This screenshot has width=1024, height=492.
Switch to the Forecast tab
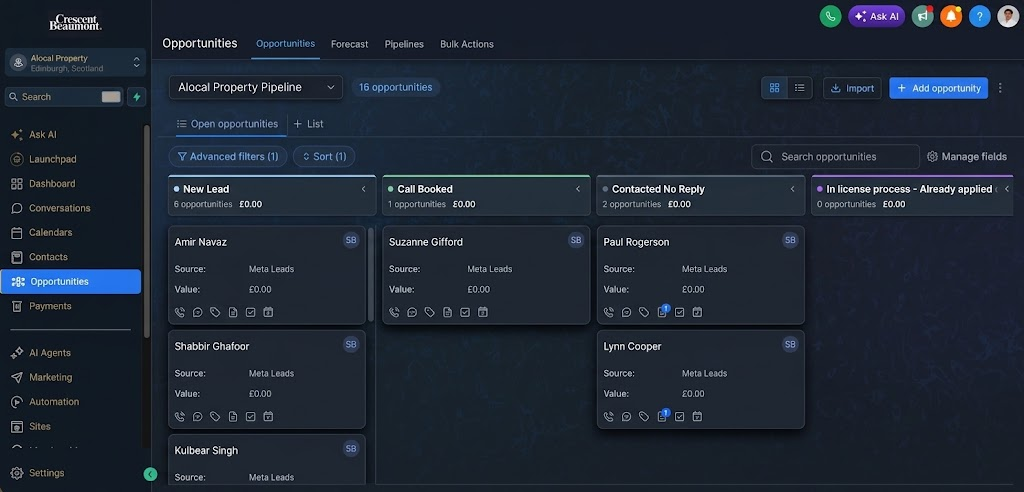point(349,44)
